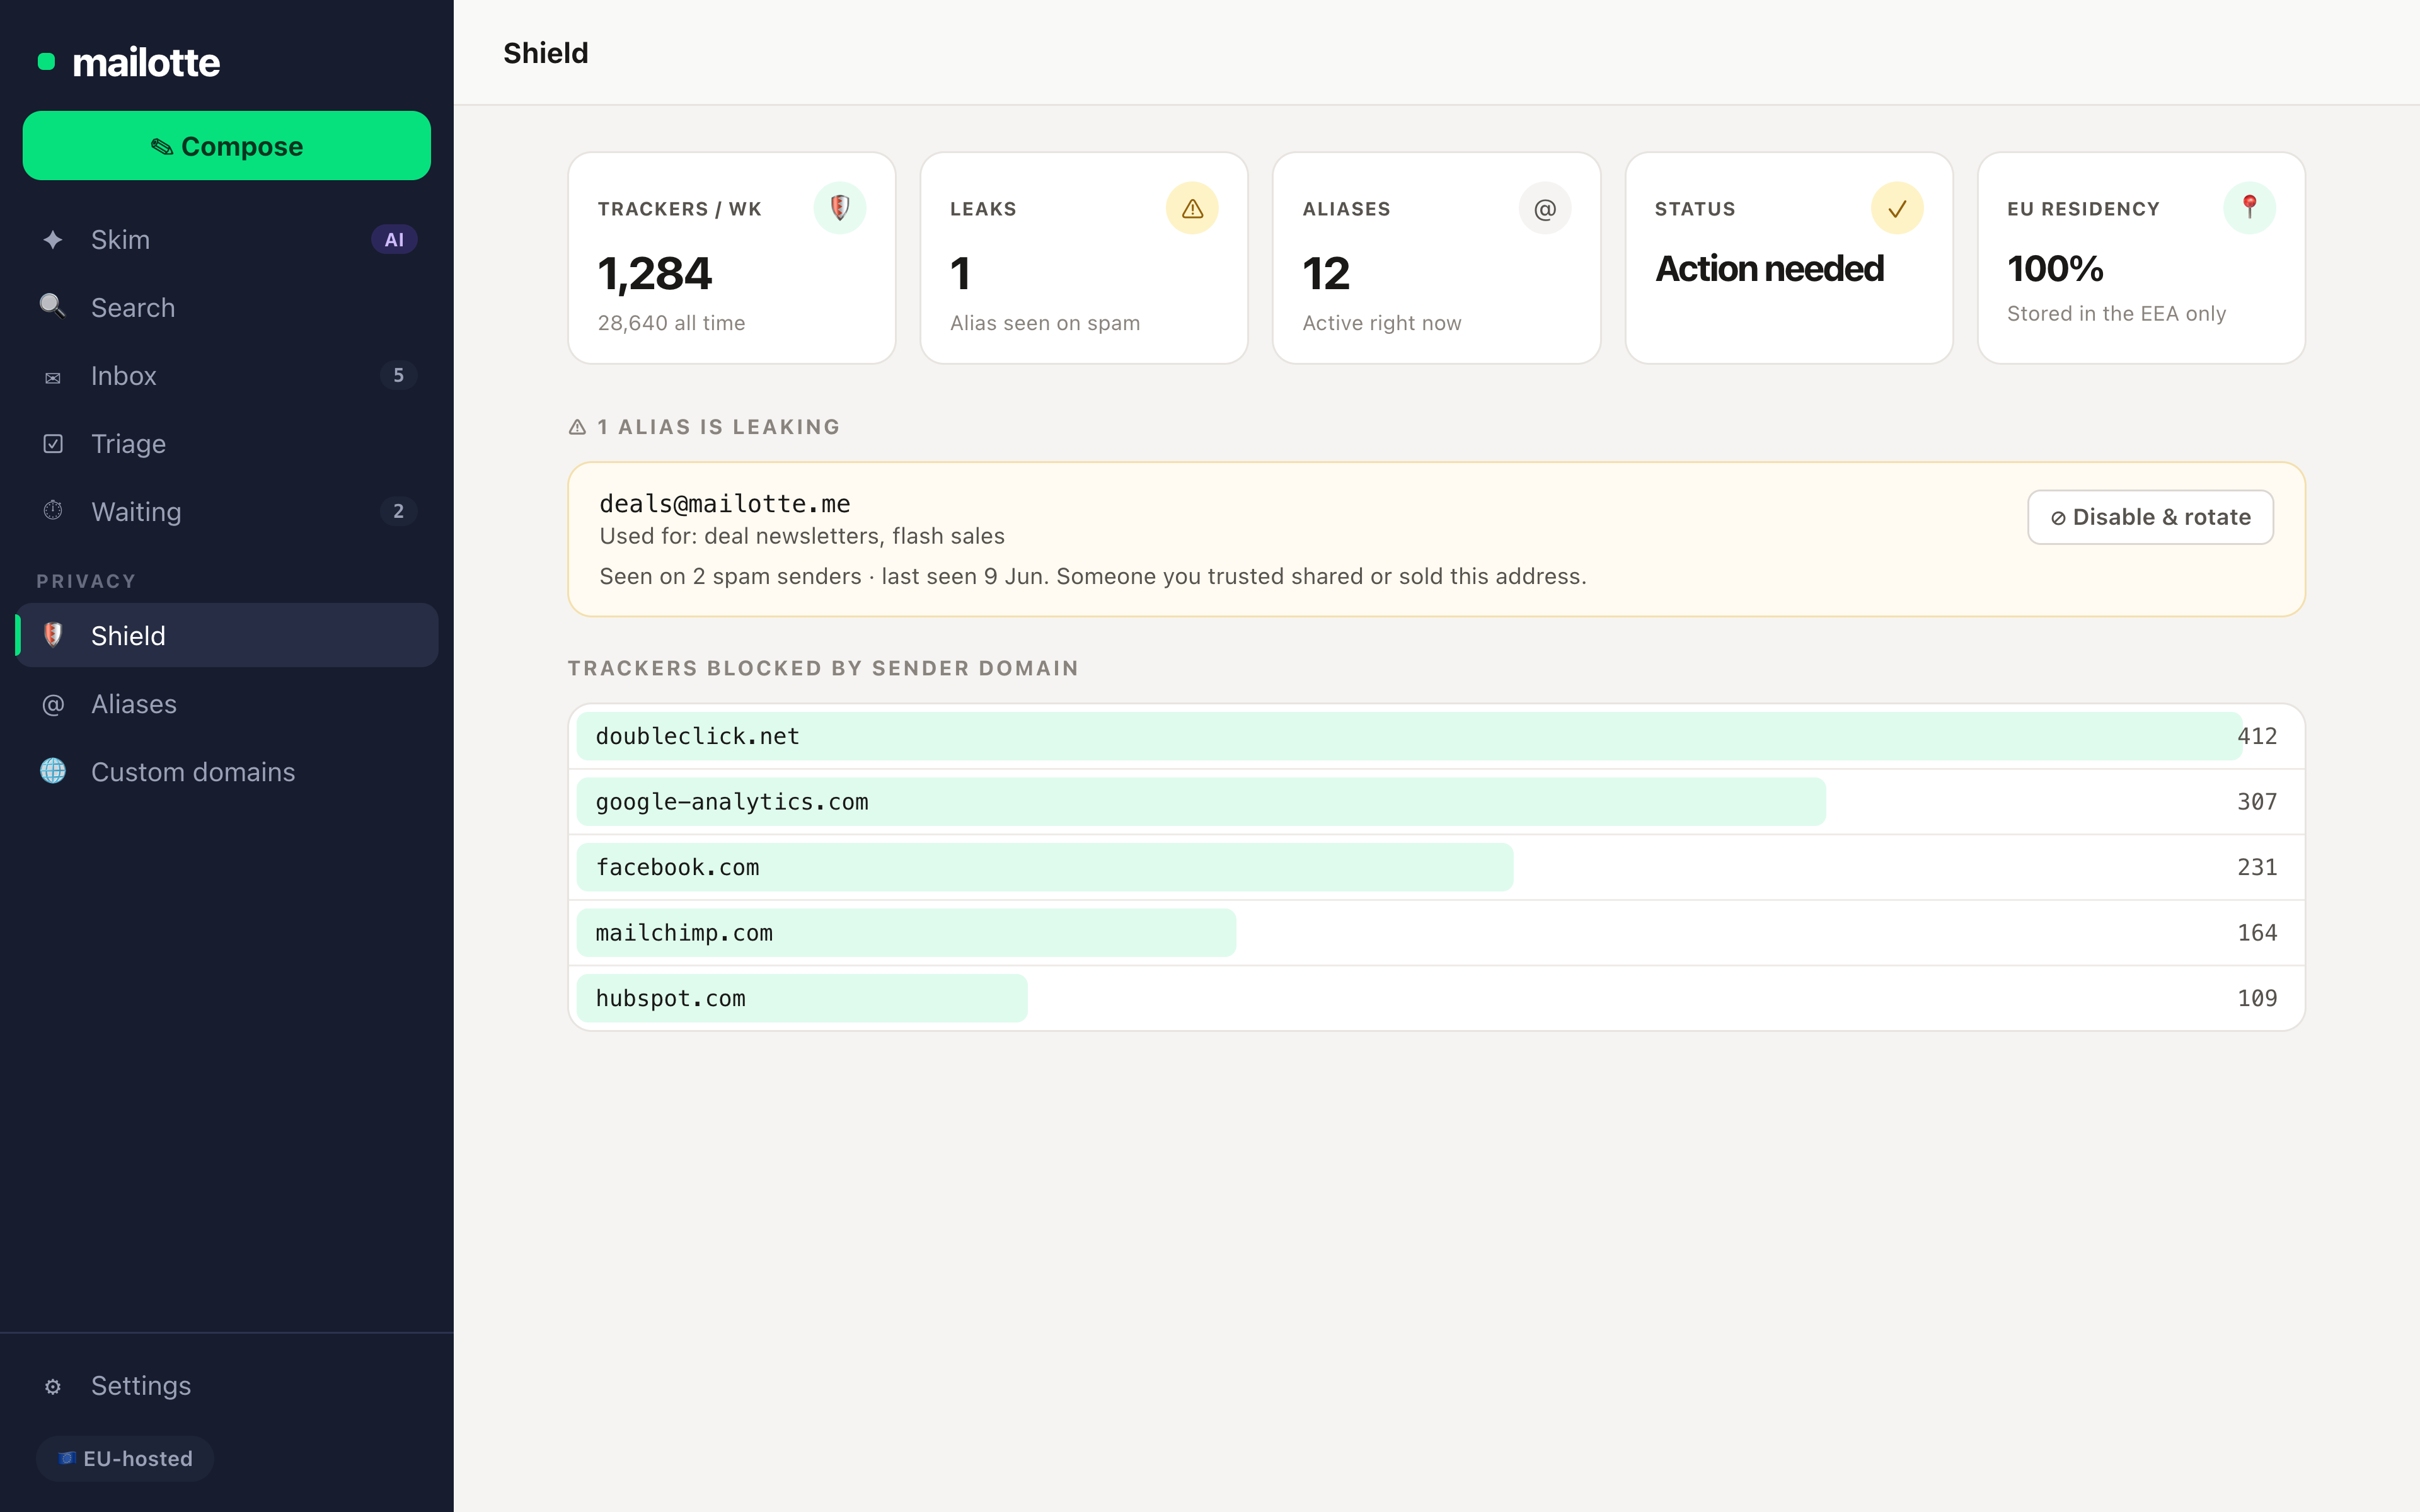The image size is (2420, 1512).
Task: Click the hubspot.com row
Action: pyautogui.click(x=1436, y=998)
